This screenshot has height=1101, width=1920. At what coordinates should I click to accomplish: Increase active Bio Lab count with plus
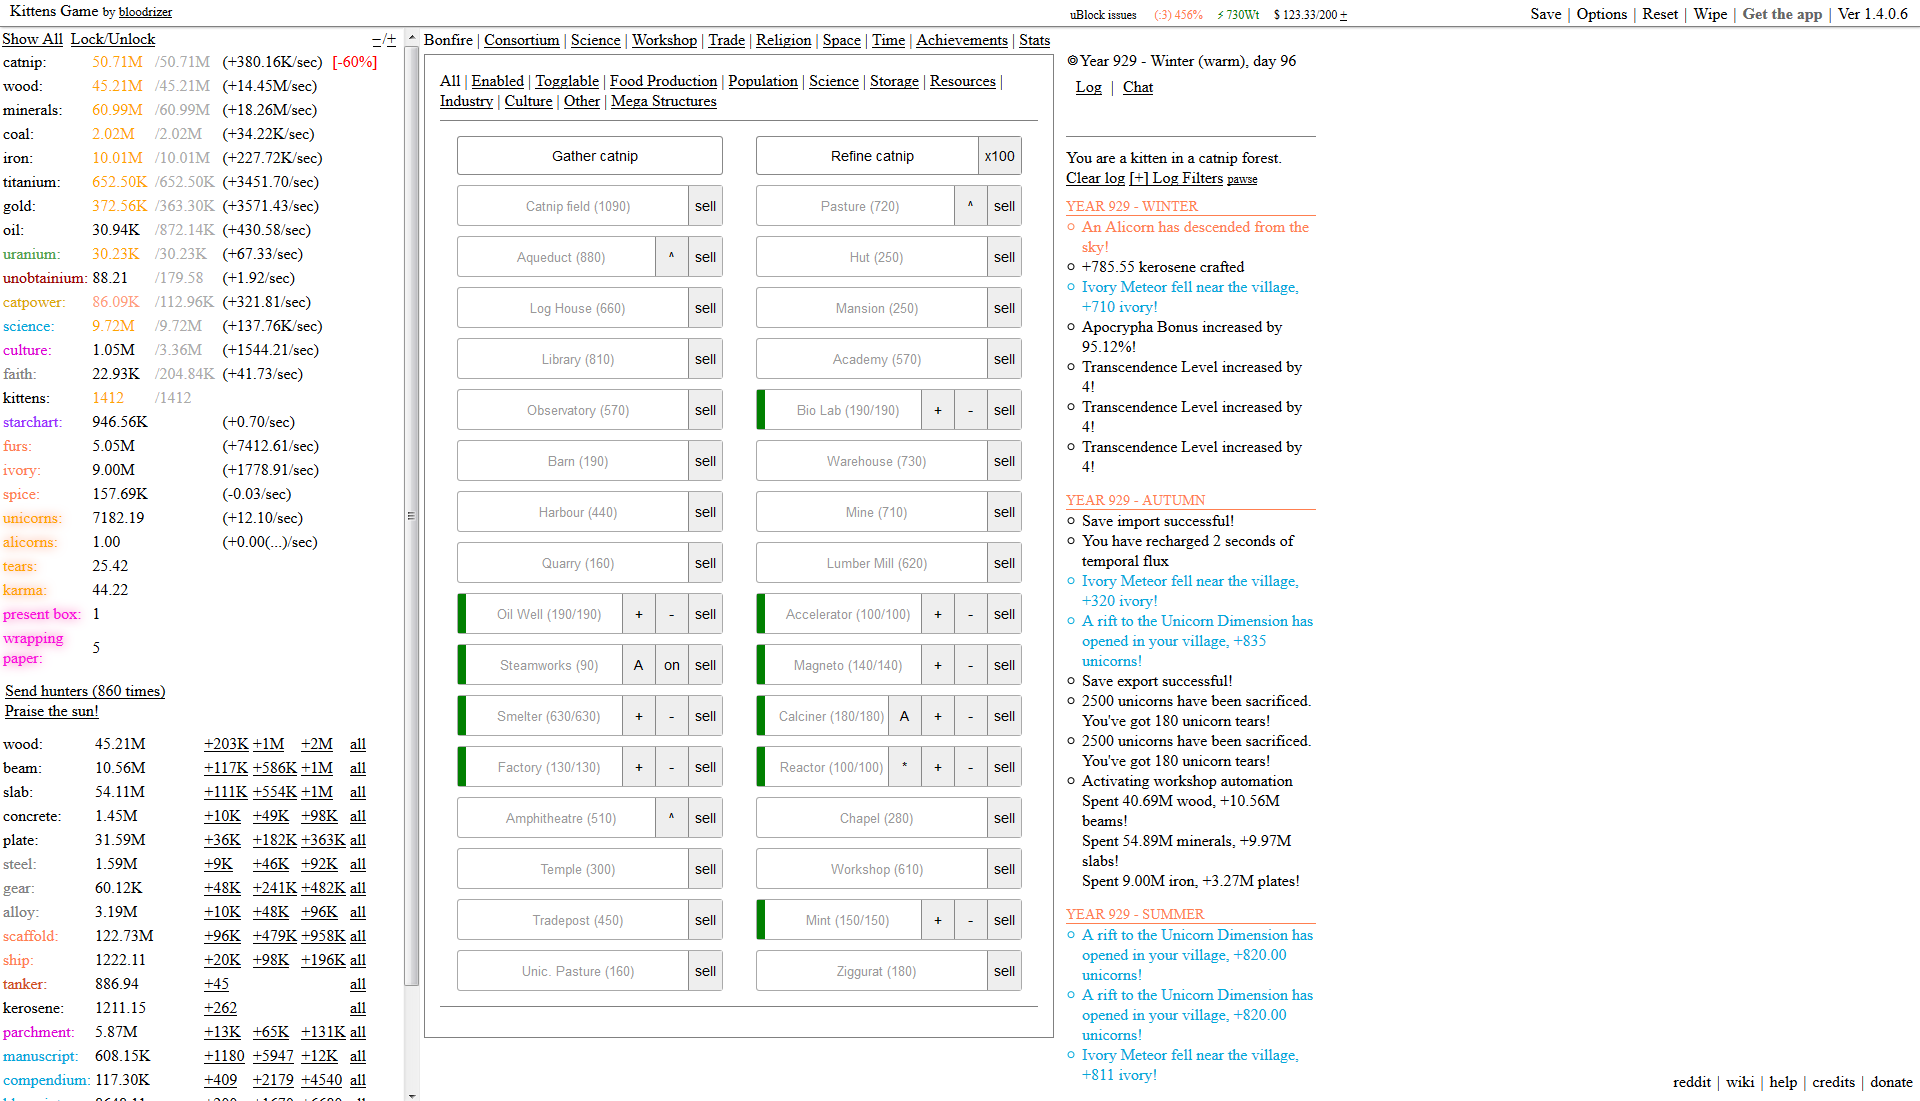937,410
